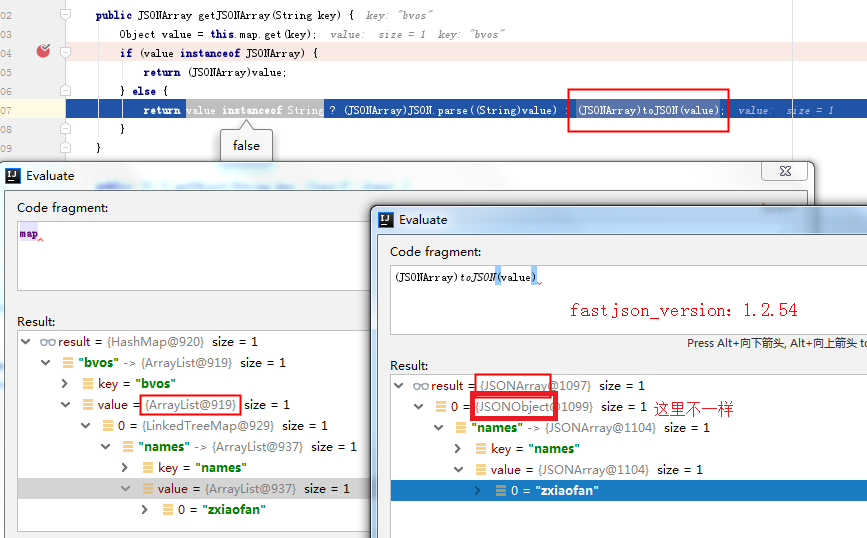Select "names" -> ArrayList@937 row

194,447
